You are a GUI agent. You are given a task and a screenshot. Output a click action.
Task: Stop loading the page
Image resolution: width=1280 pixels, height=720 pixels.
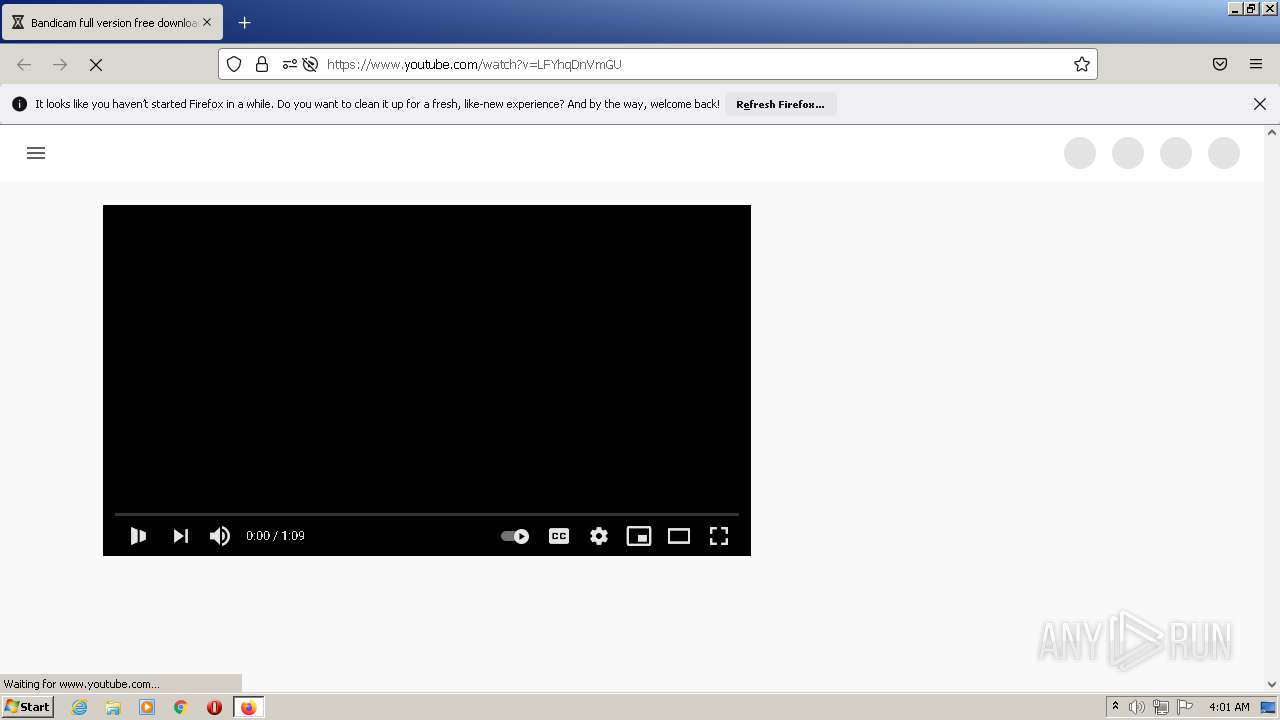click(x=96, y=64)
